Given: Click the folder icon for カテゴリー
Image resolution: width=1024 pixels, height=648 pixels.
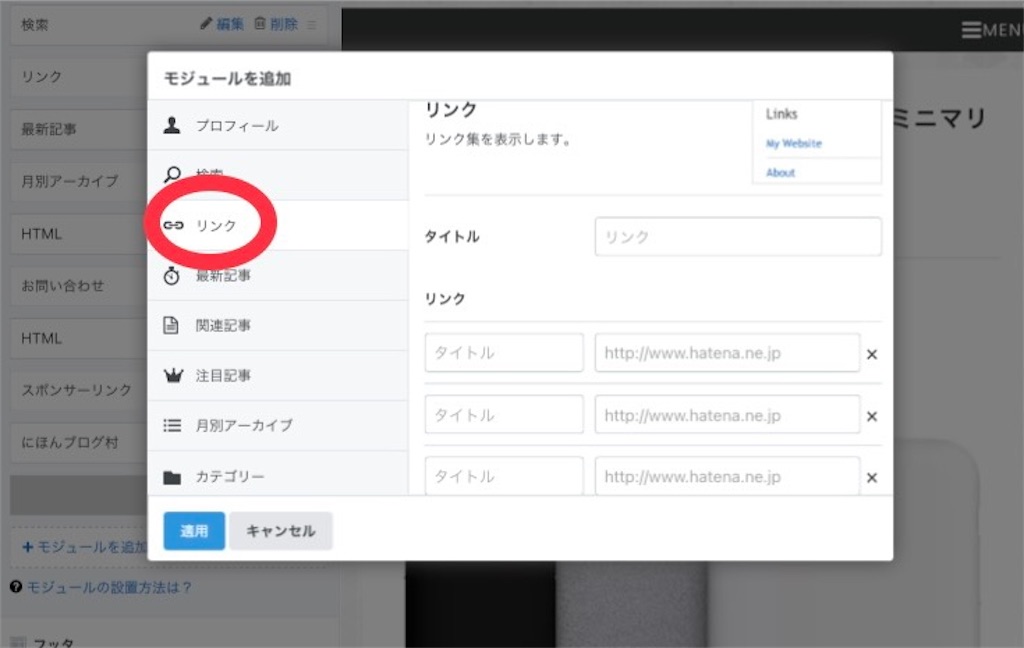Looking at the screenshot, I should pos(172,478).
